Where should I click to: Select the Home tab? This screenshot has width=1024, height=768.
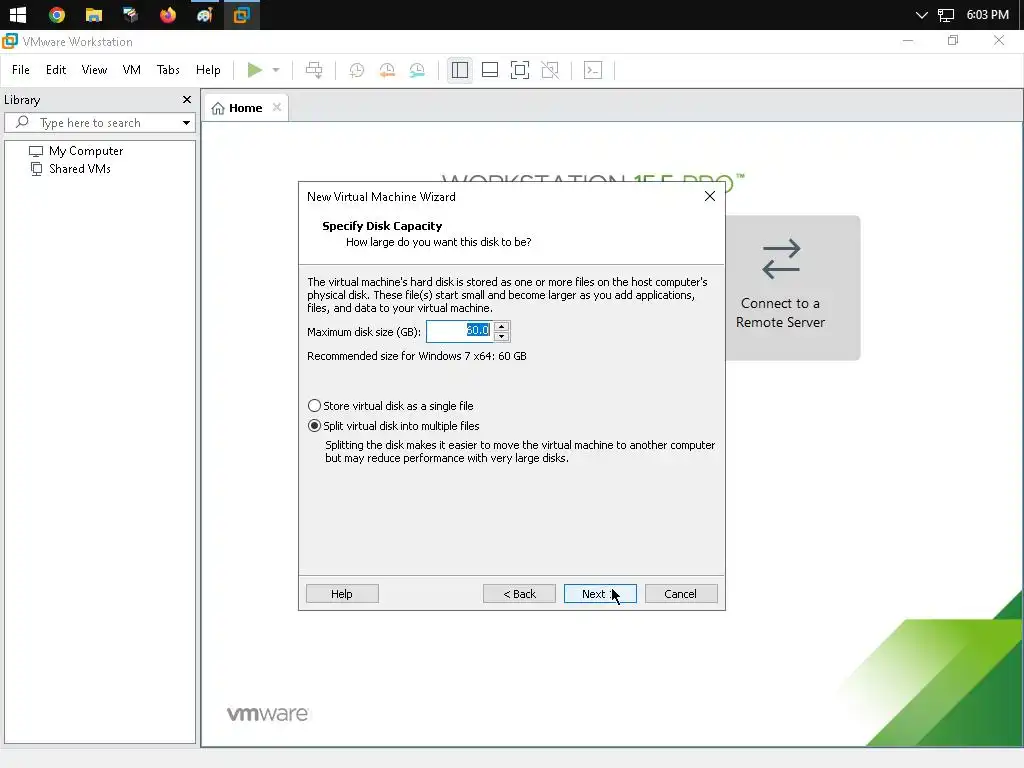(x=246, y=108)
